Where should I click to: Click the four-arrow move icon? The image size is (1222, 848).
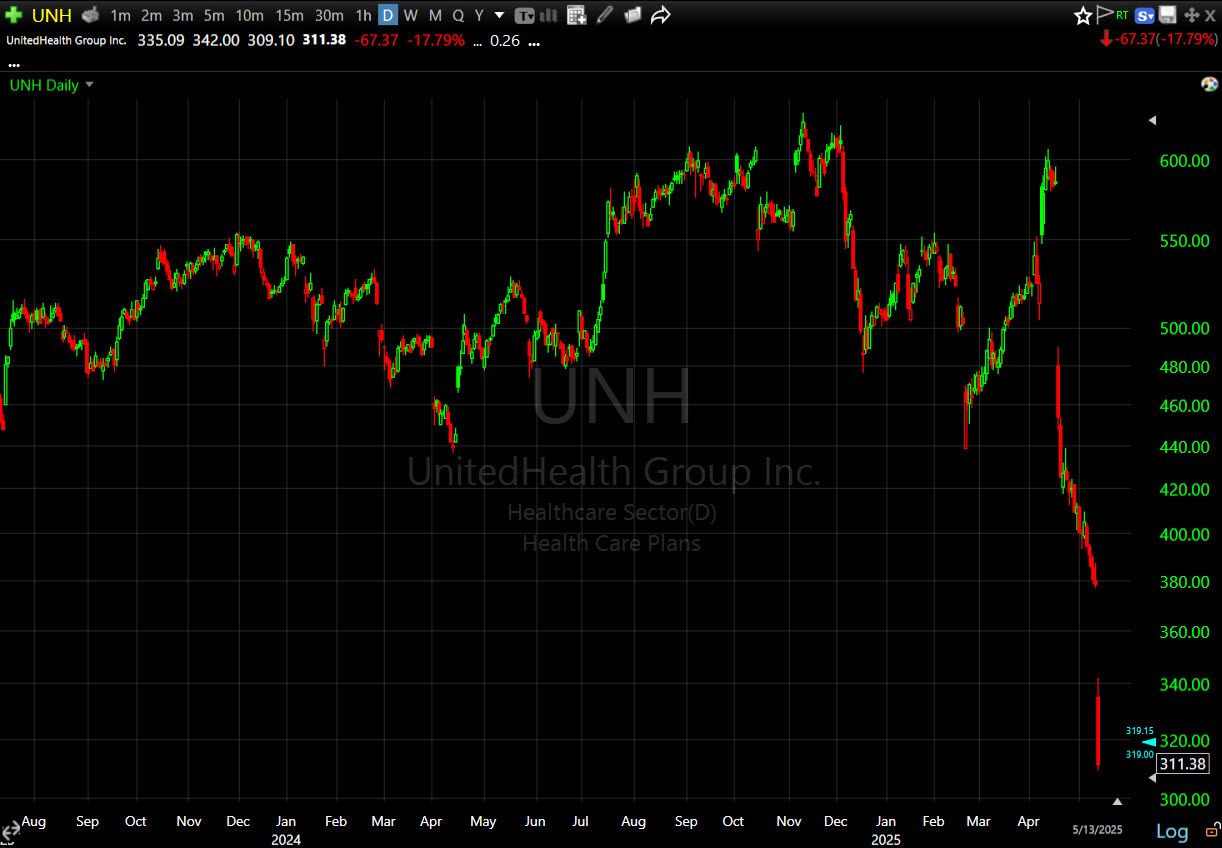tap(1190, 15)
